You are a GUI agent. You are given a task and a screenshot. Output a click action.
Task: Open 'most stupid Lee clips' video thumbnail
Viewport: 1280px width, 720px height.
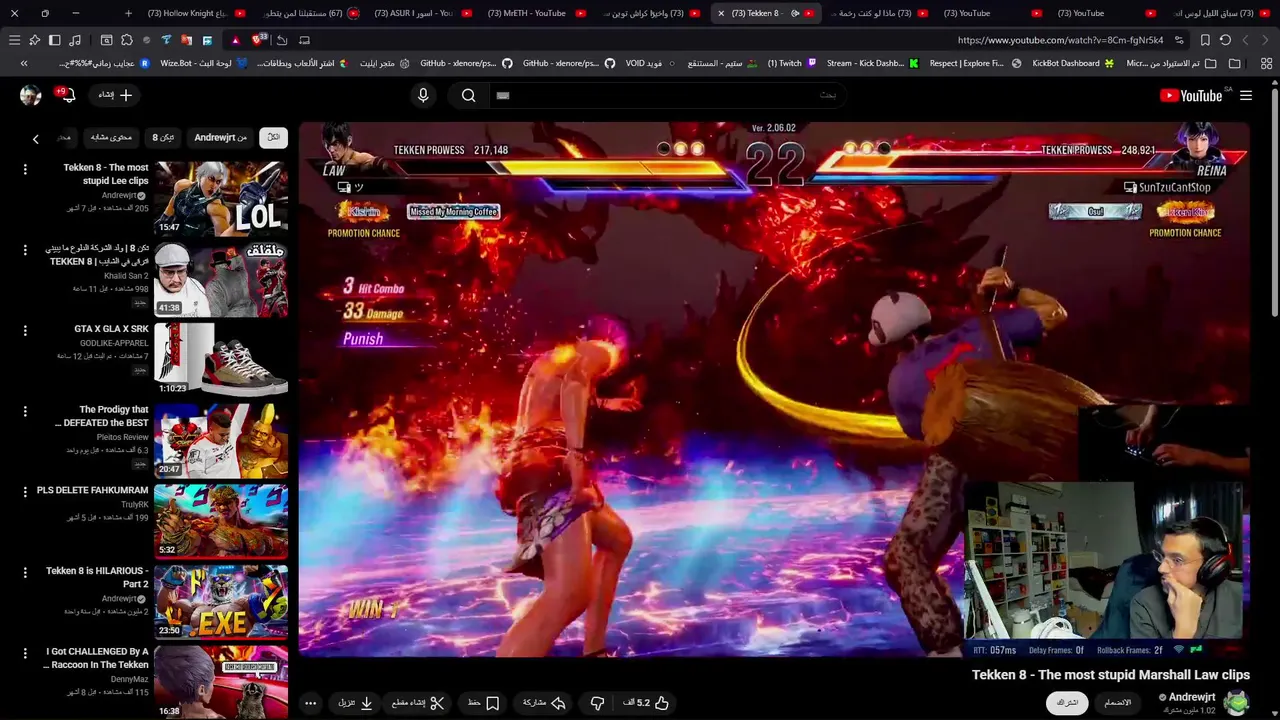click(221, 198)
